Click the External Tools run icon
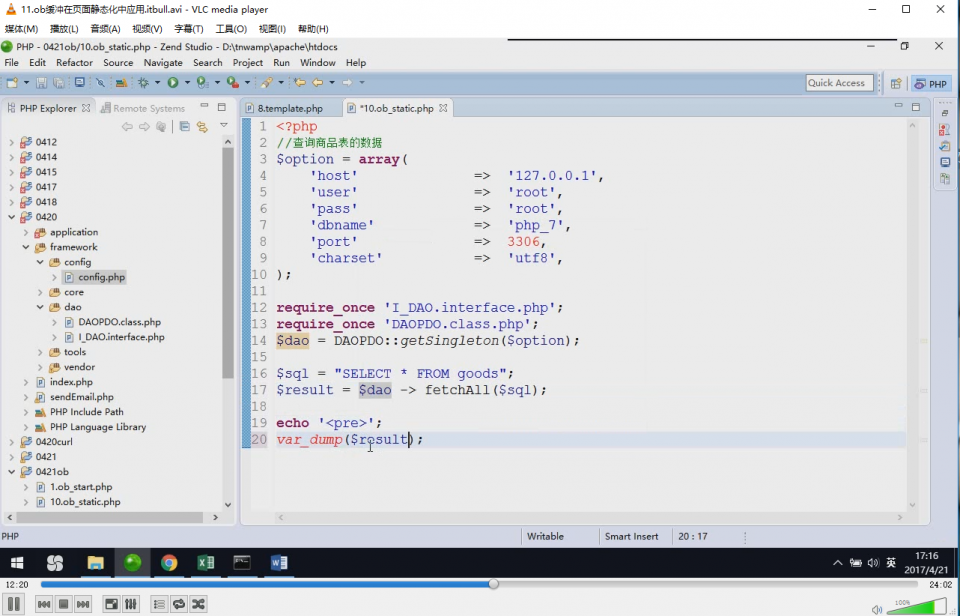 click(x=233, y=83)
